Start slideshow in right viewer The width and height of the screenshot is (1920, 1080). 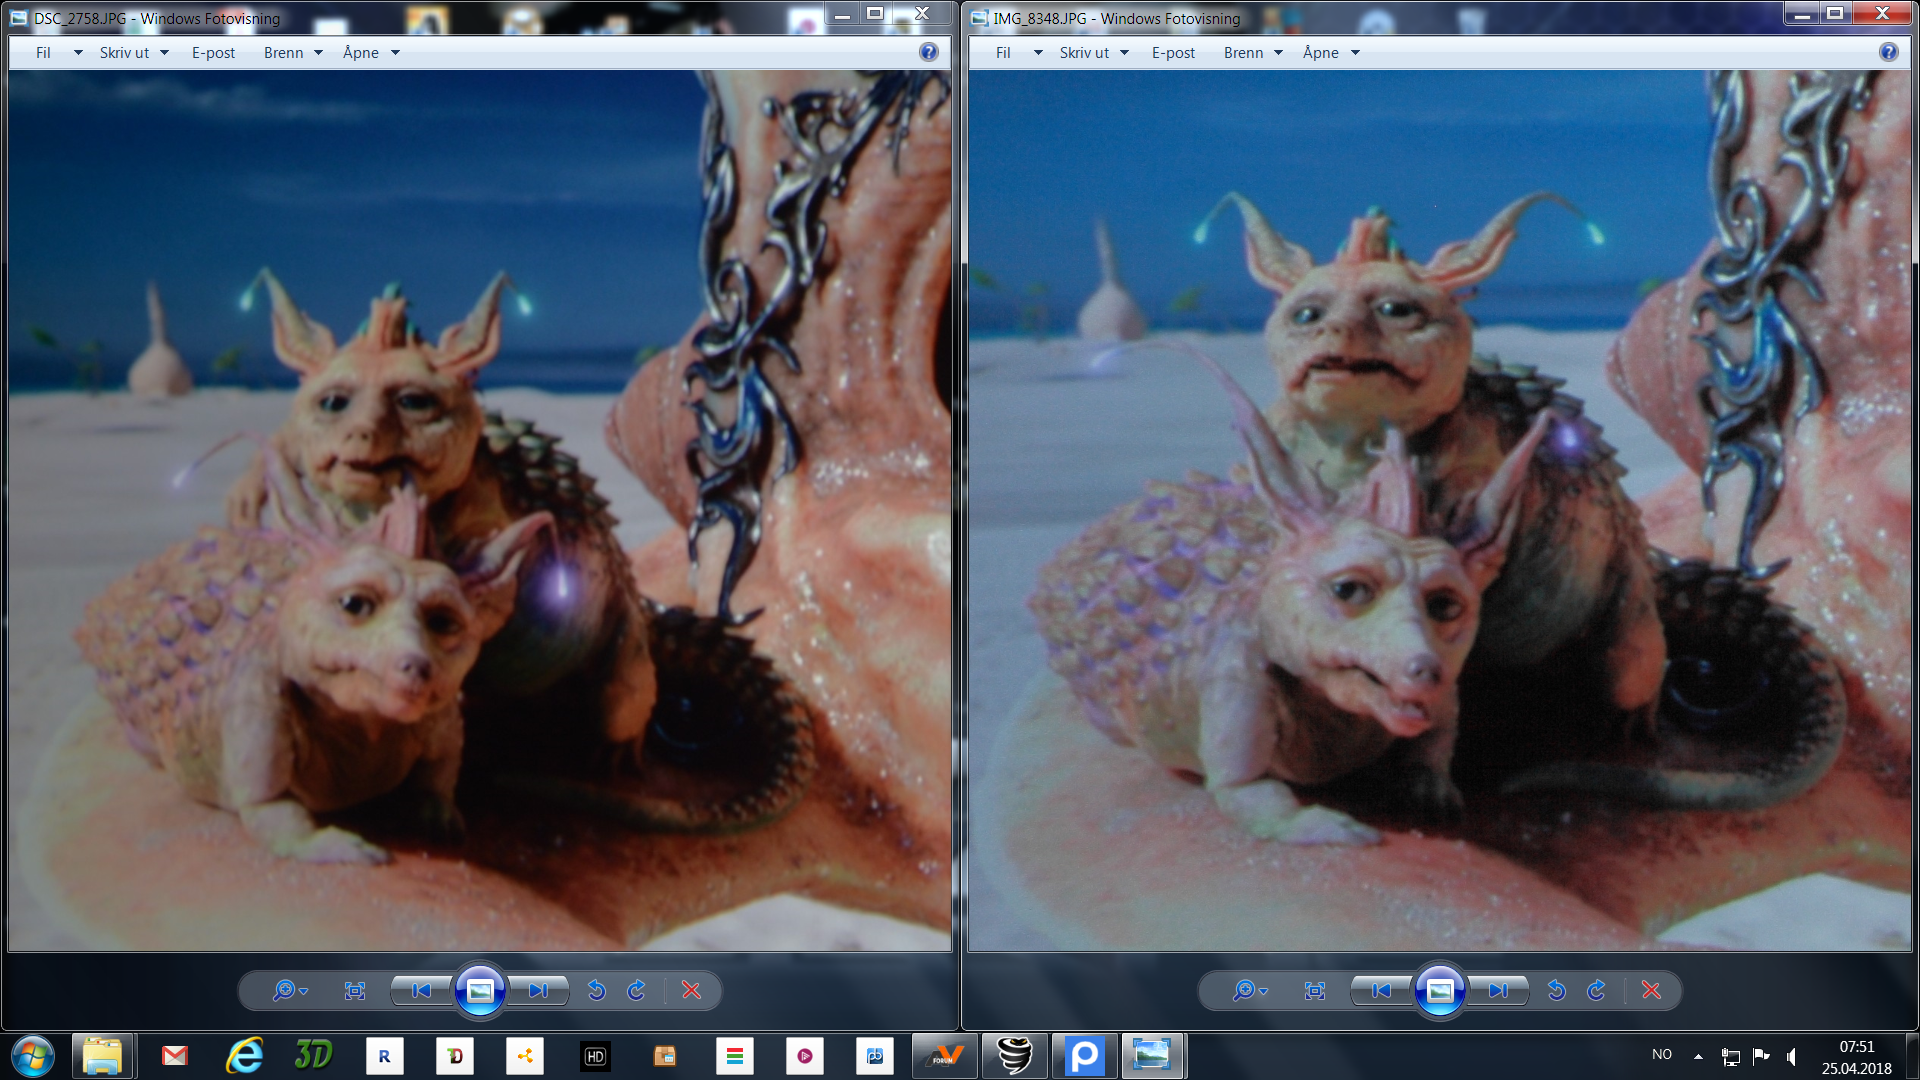tap(1440, 990)
